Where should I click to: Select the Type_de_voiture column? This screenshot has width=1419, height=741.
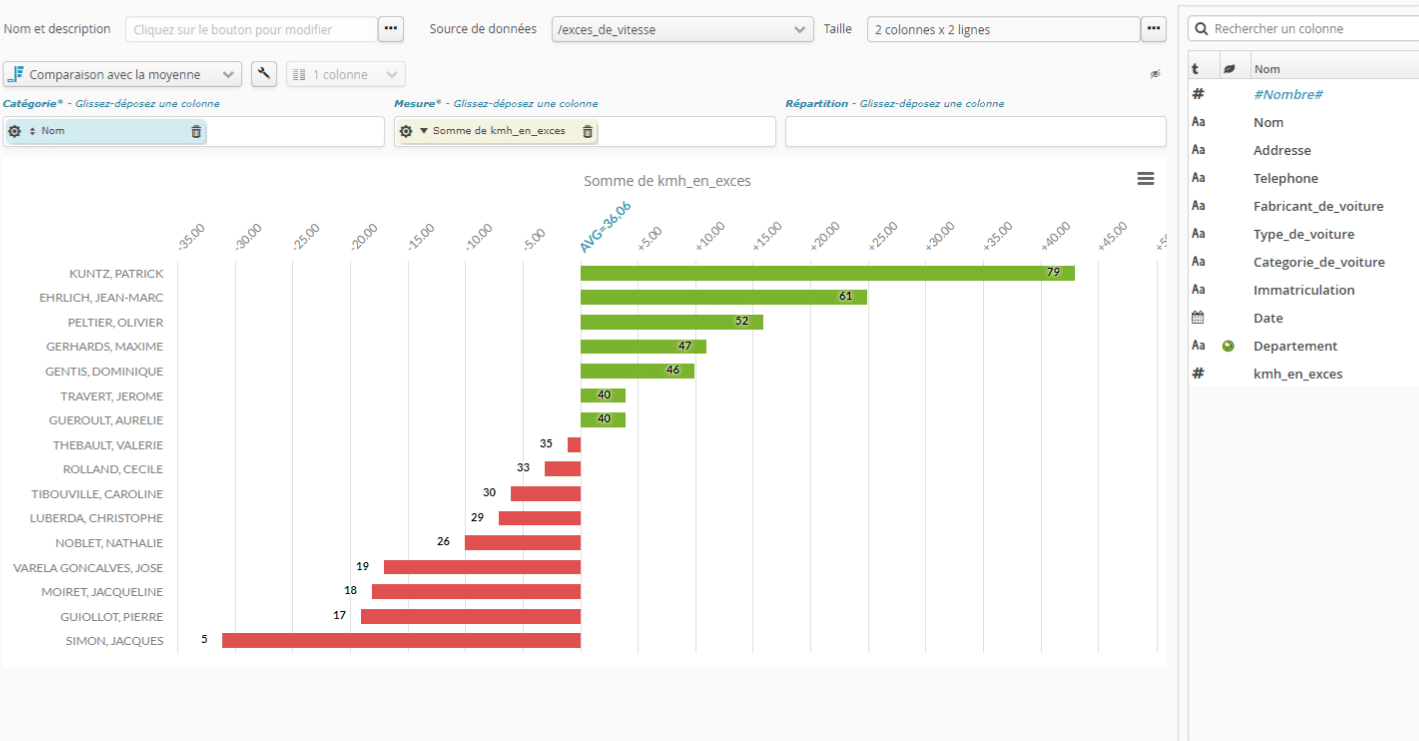click(1304, 234)
